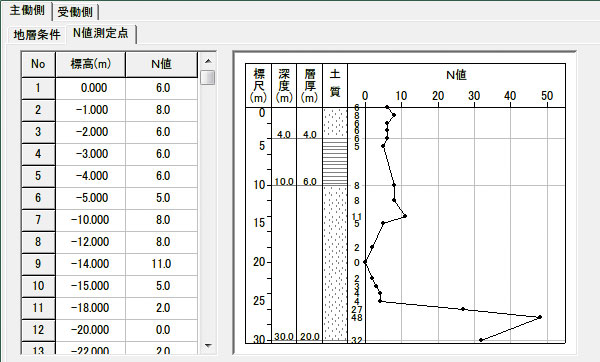Switch to the 受働側 tab

pos(75,12)
